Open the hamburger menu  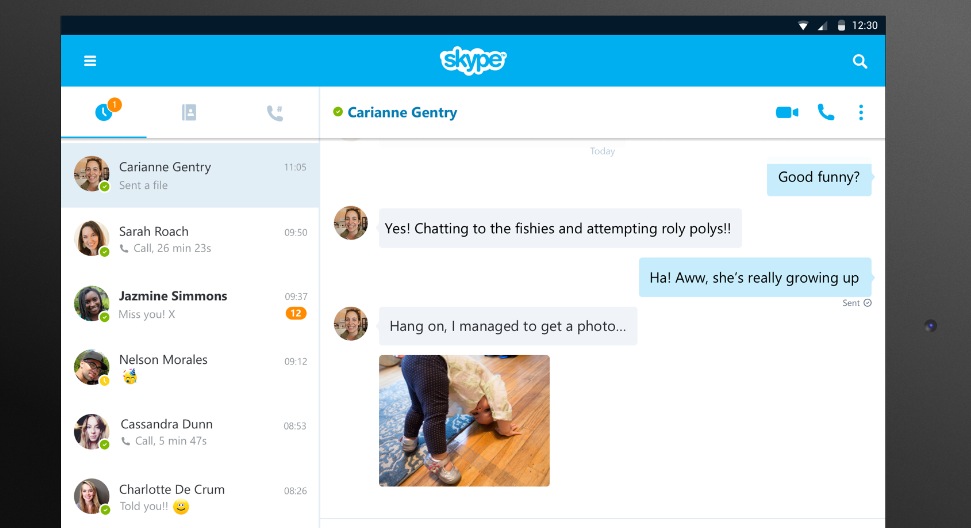(x=90, y=61)
